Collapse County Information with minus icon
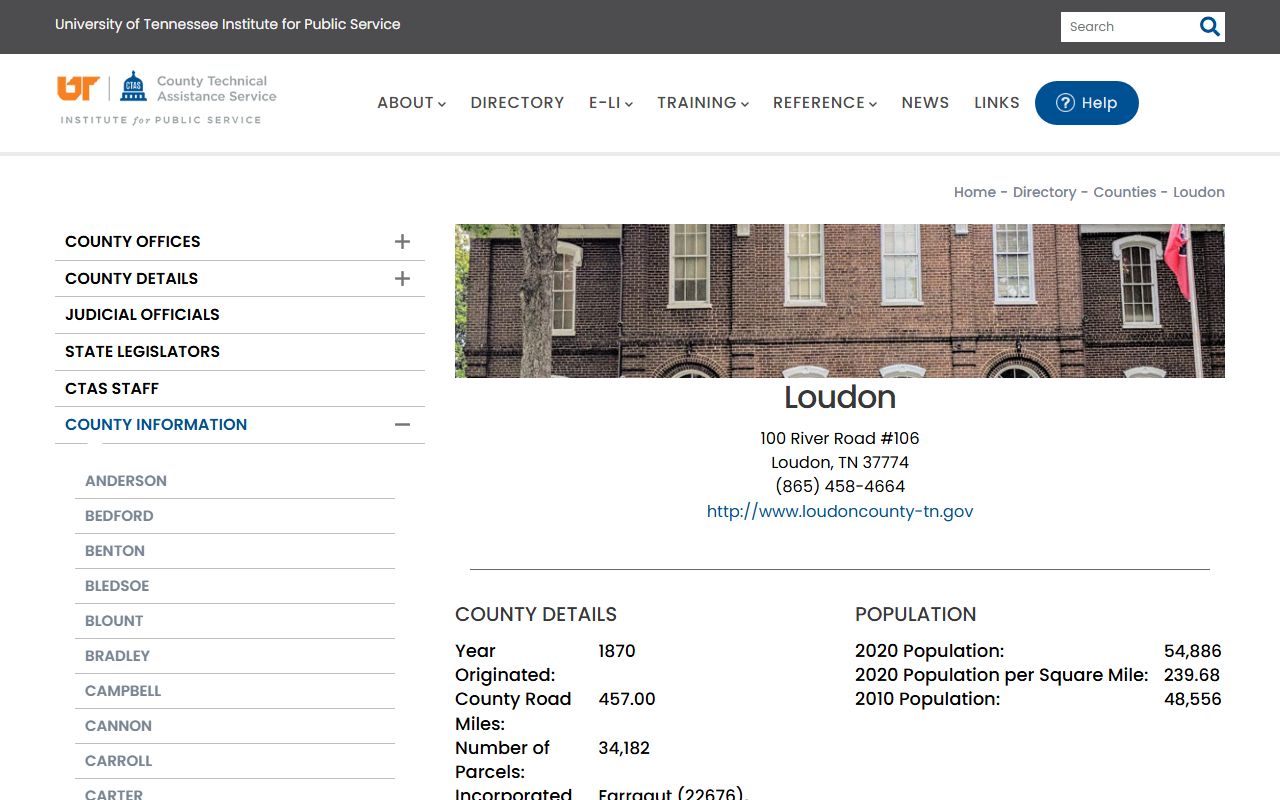Image resolution: width=1280 pixels, height=800 pixels. (x=402, y=425)
